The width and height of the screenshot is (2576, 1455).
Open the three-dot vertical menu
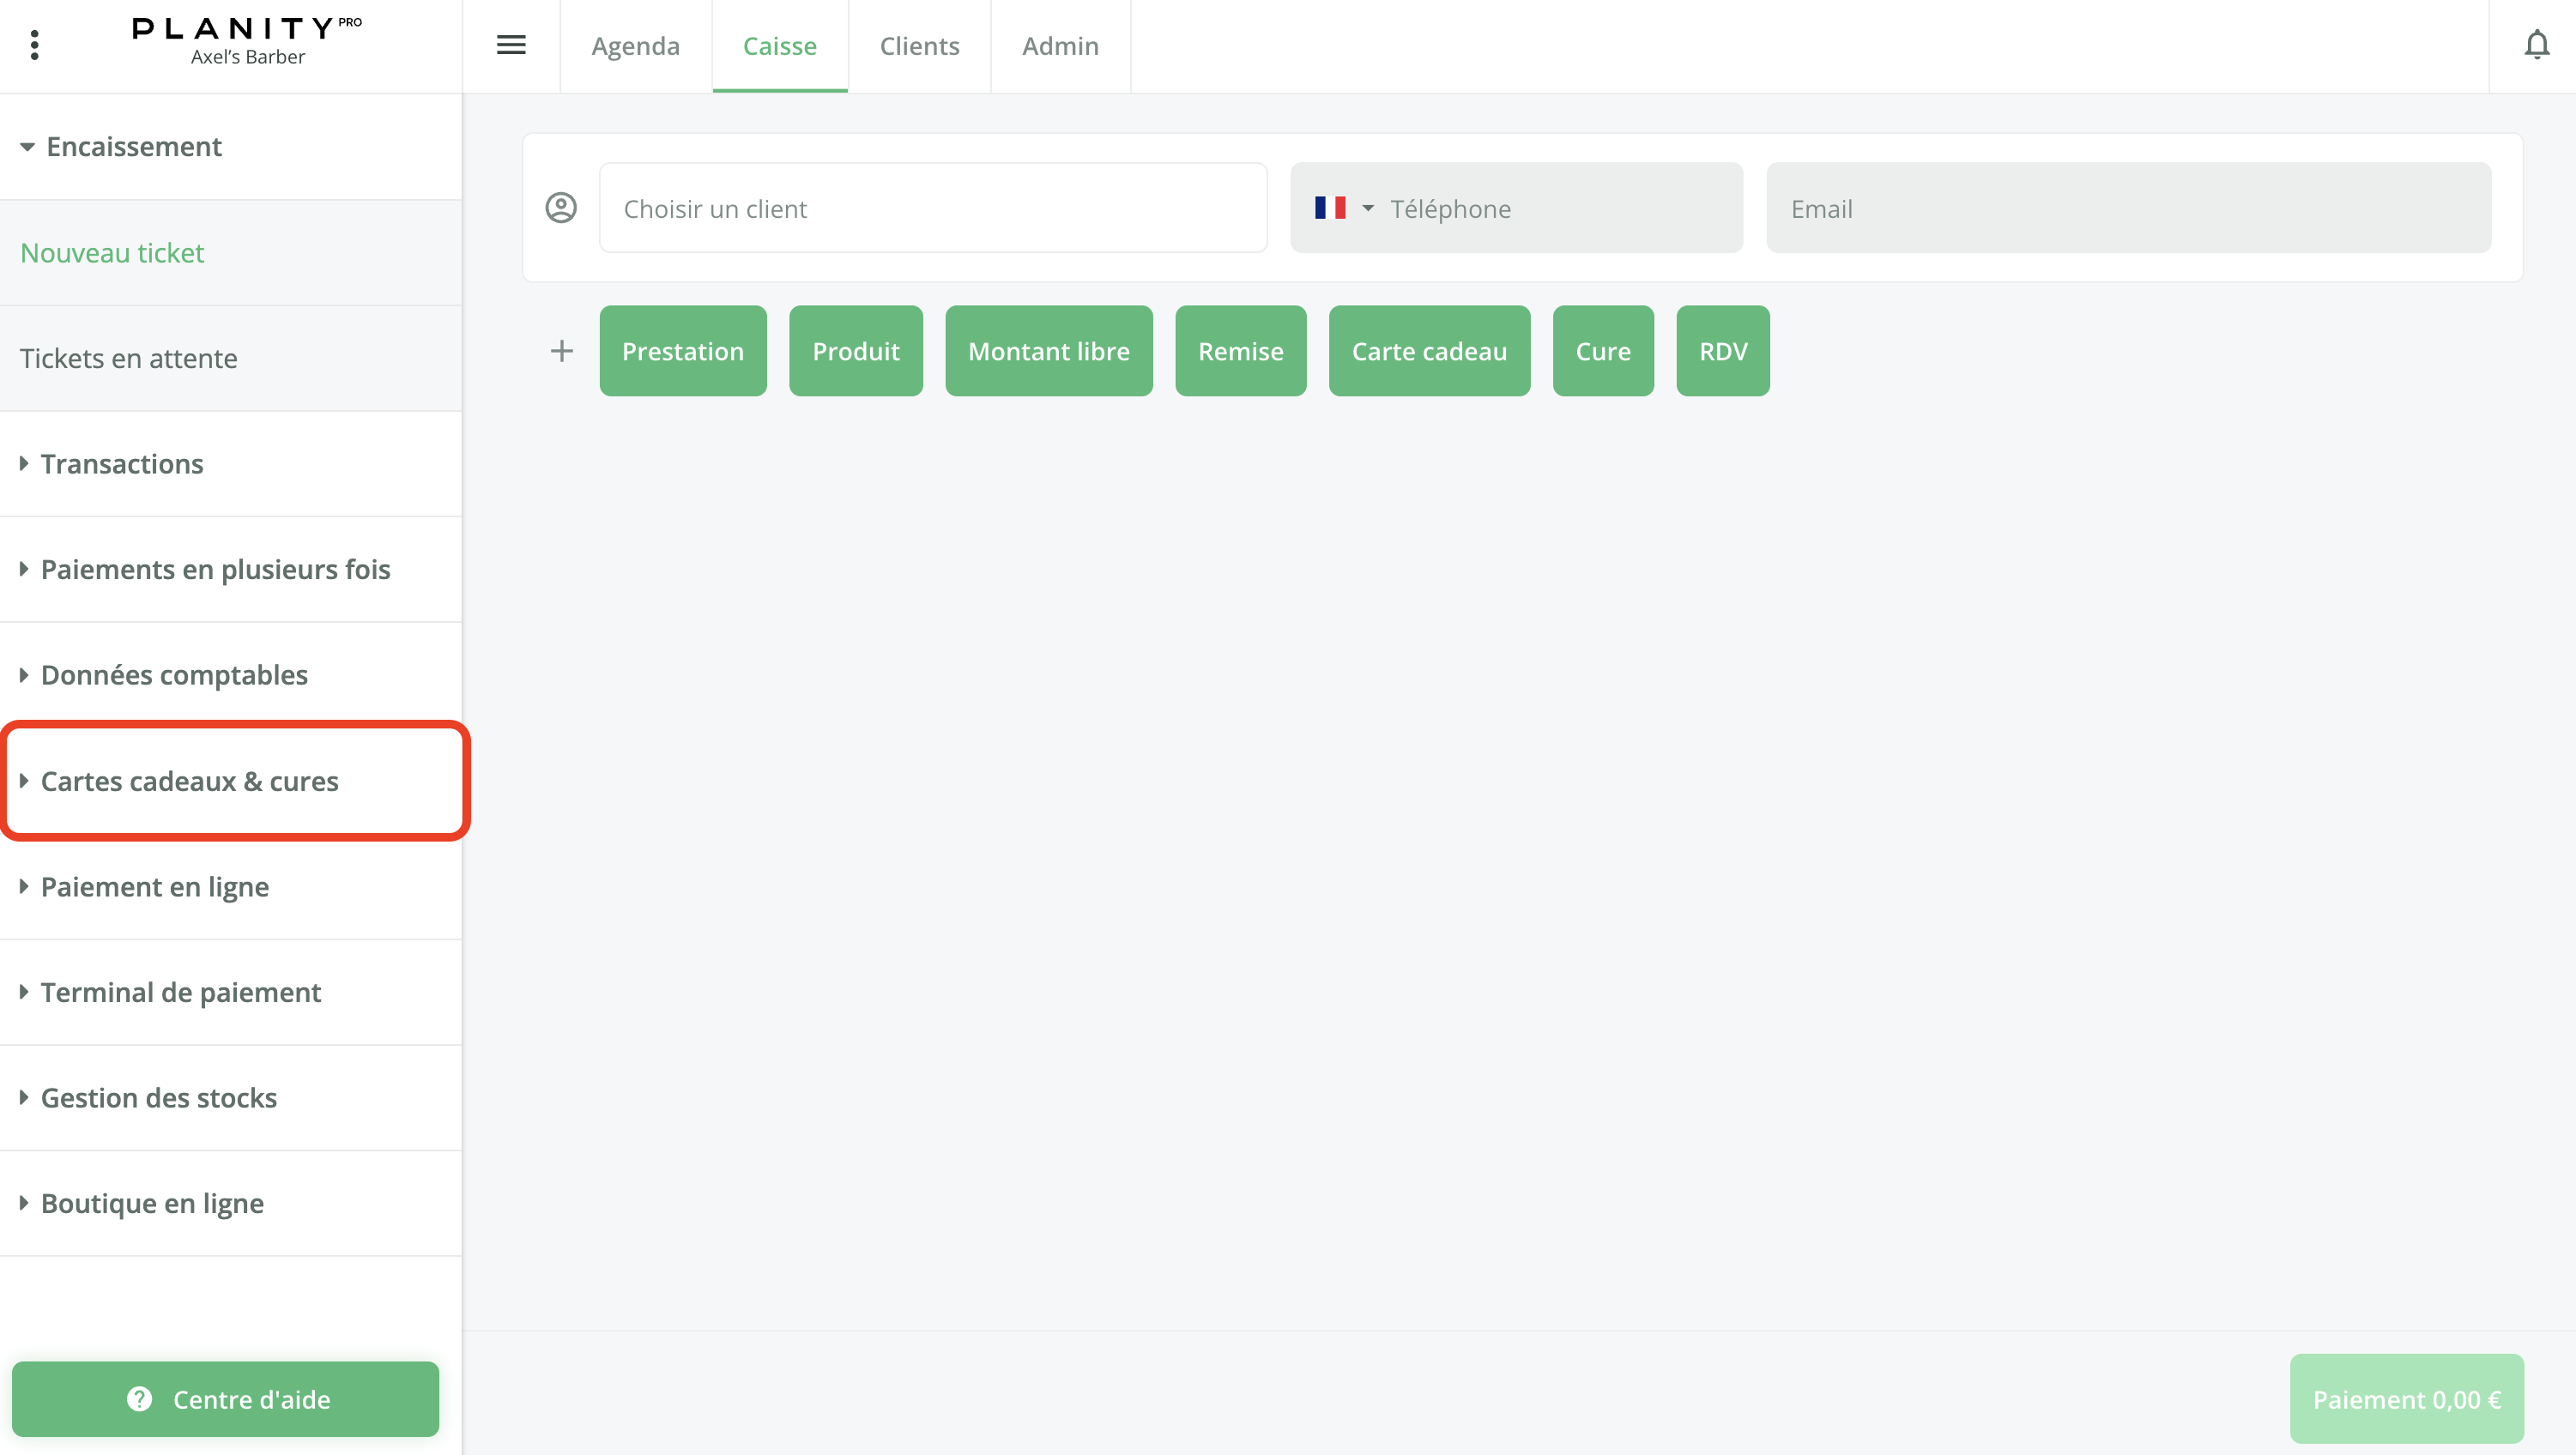pos(35,45)
